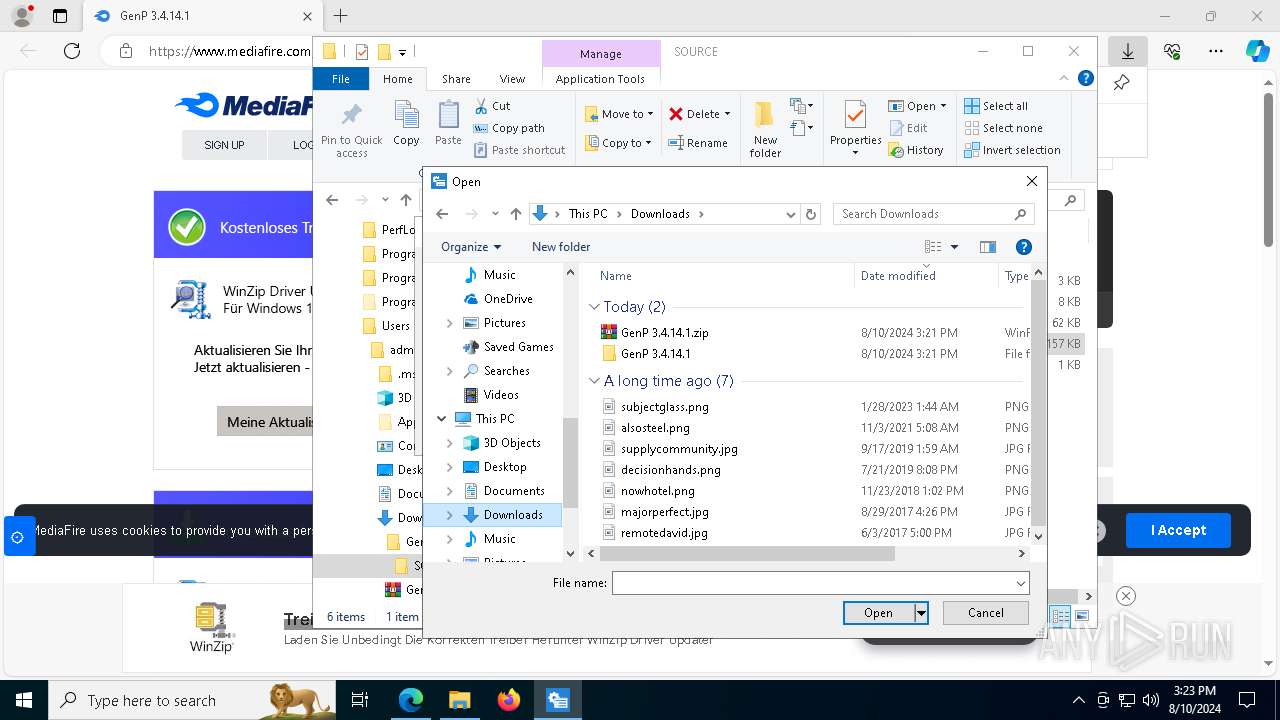Open the Organize dropdown menu
This screenshot has height=720, width=1280.
(471, 247)
